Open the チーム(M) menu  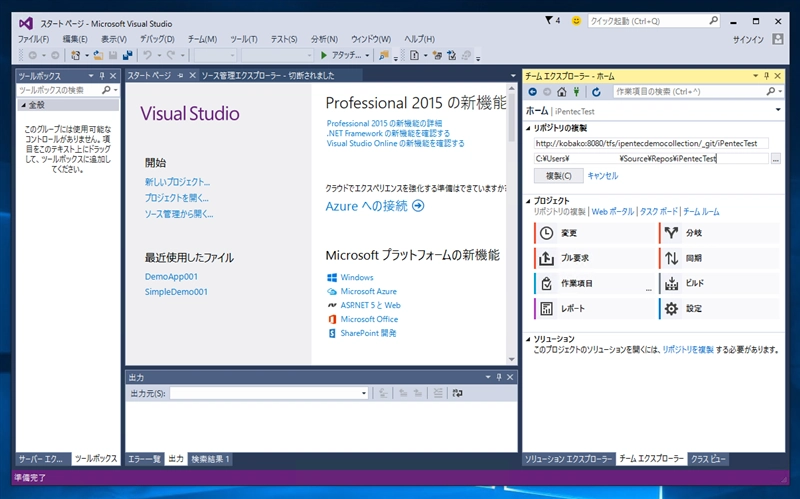tap(202, 39)
